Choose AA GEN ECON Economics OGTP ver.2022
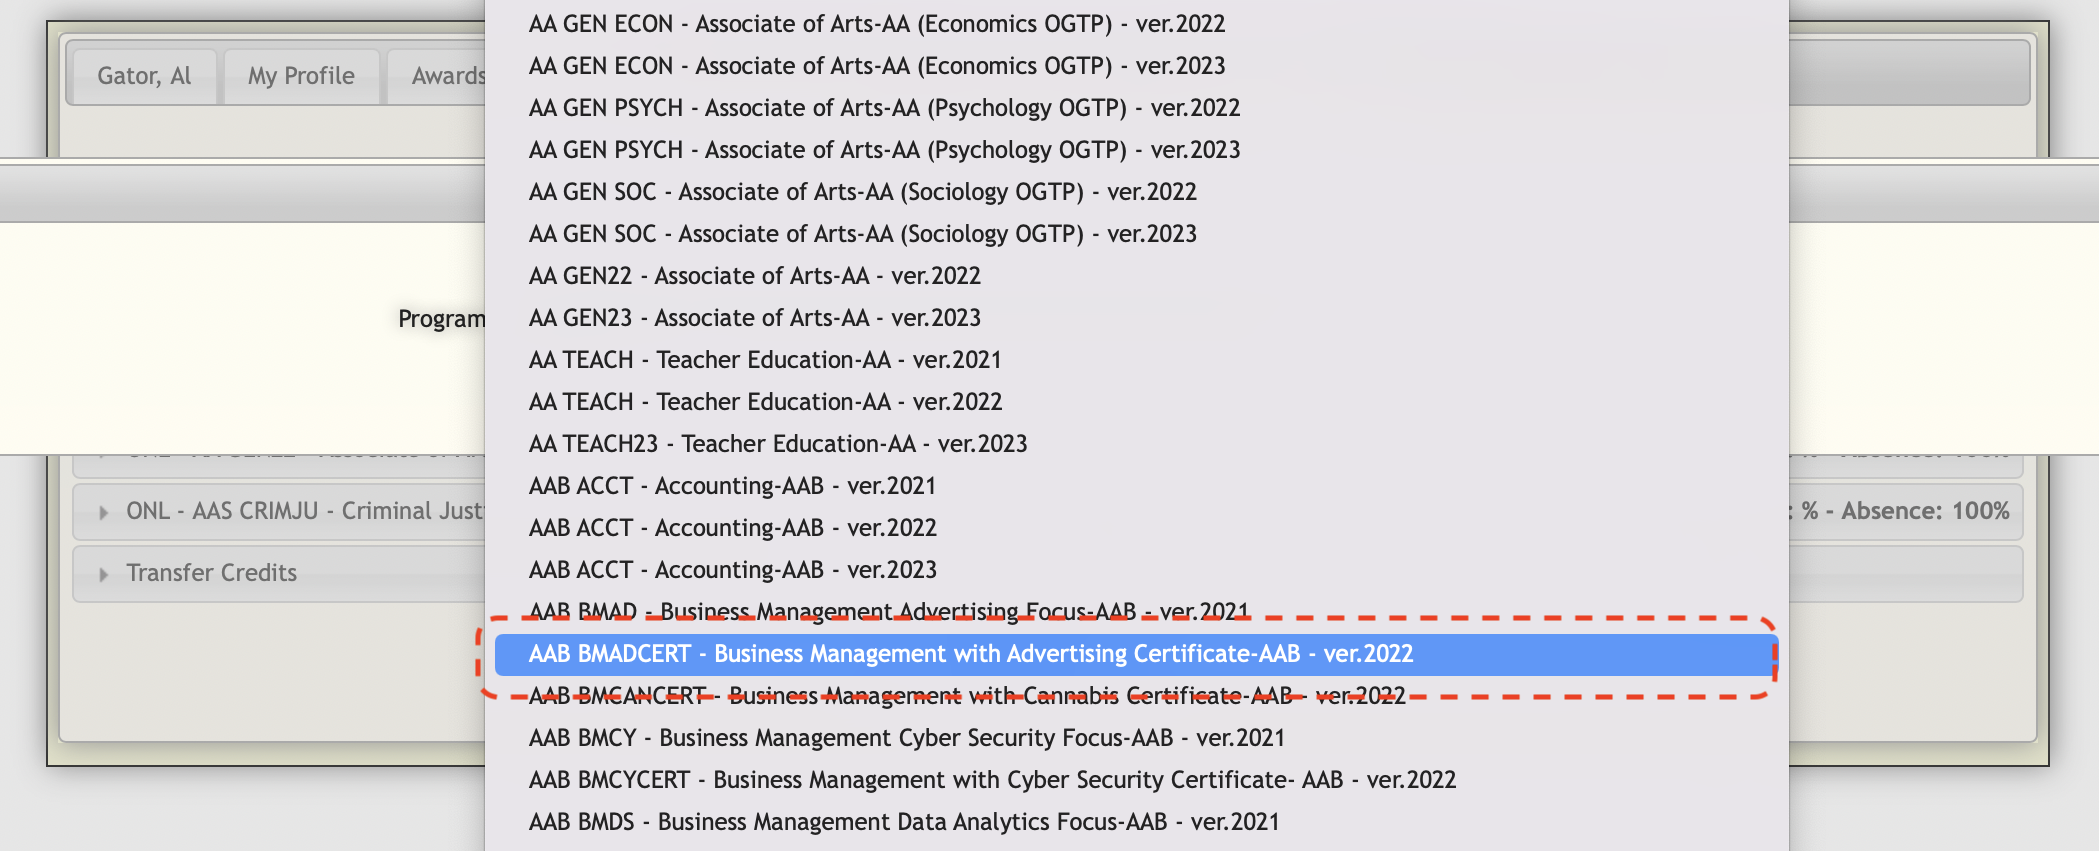This screenshot has height=851, width=2099. point(876,24)
